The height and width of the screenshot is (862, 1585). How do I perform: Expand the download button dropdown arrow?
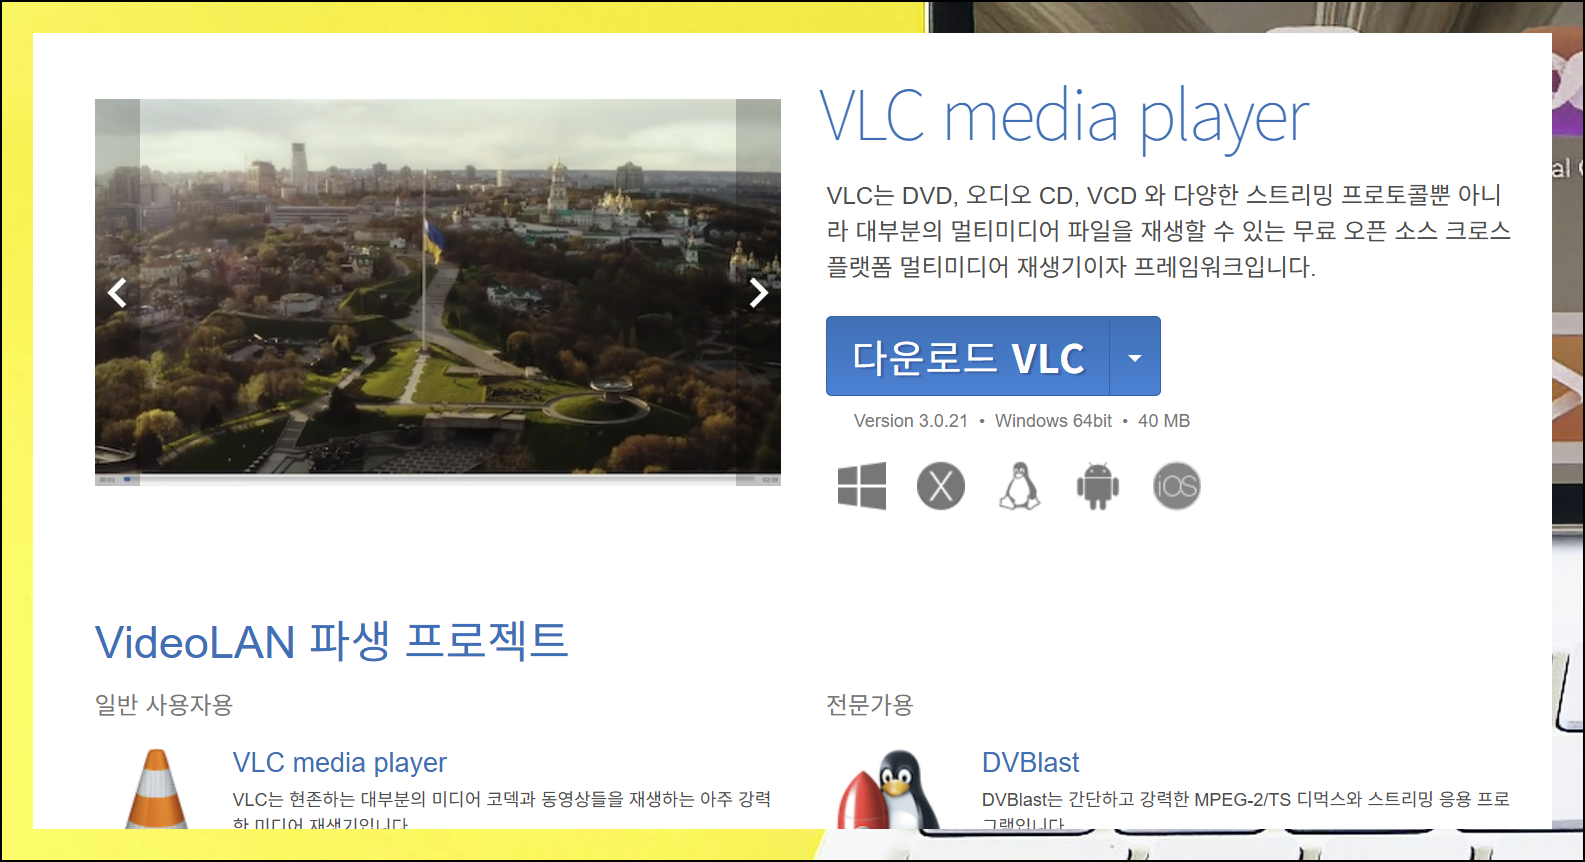point(1135,356)
